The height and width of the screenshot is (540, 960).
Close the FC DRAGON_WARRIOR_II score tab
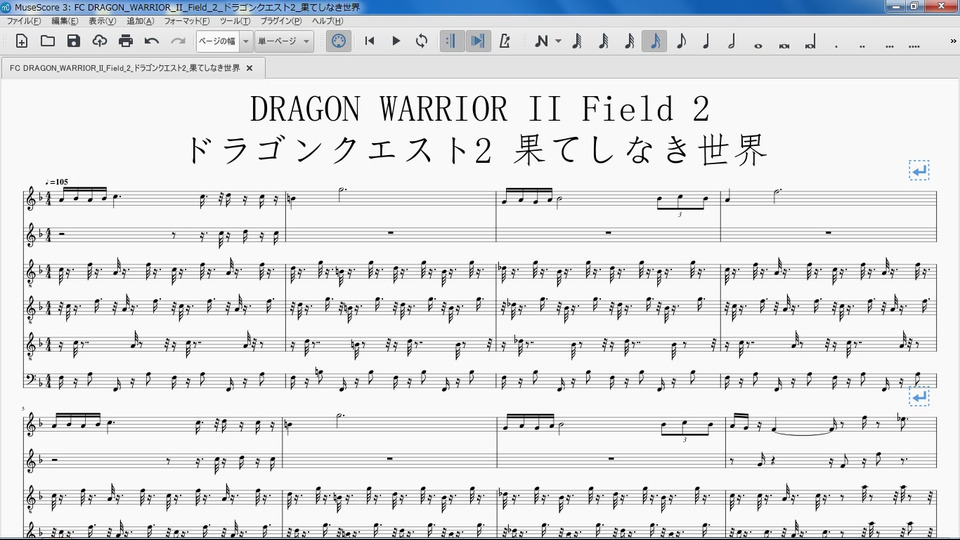tap(250, 68)
